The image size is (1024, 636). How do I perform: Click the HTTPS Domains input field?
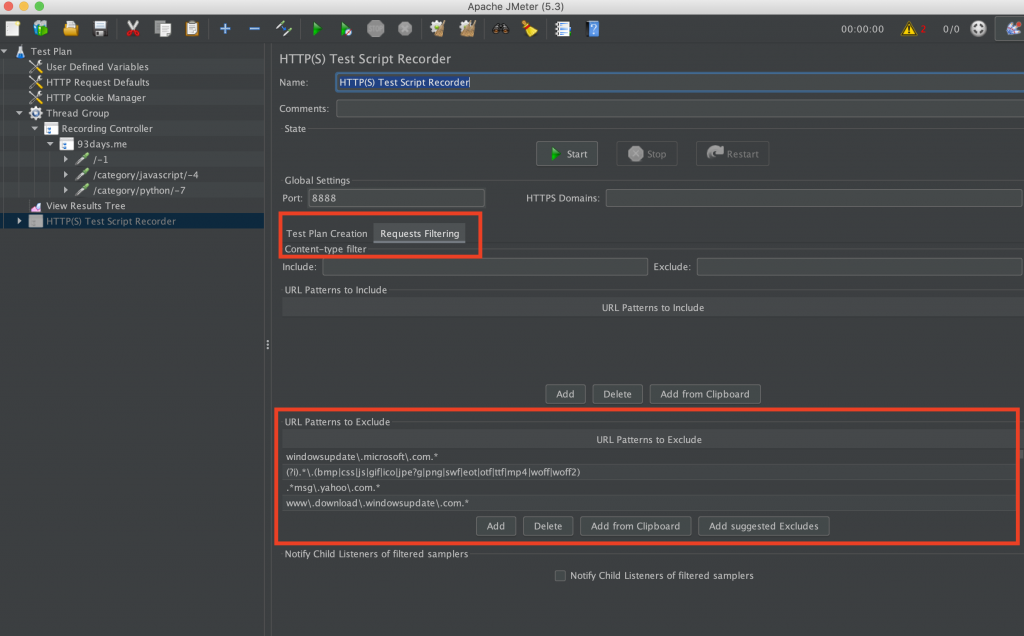pyautogui.click(x=814, y=198)
